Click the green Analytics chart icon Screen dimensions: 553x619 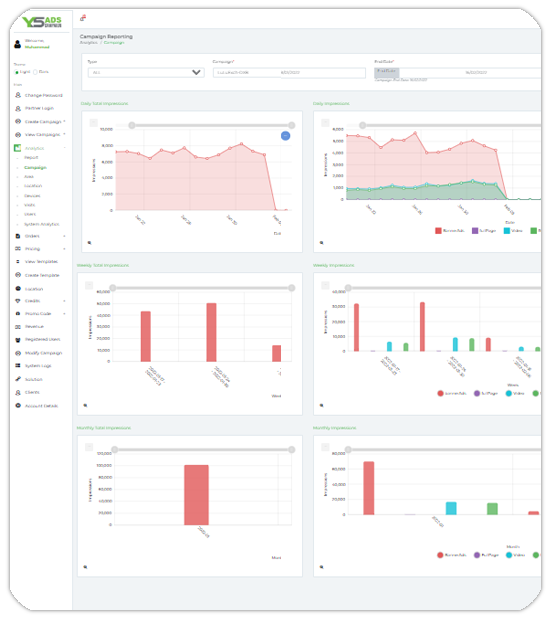pos(17,148)
